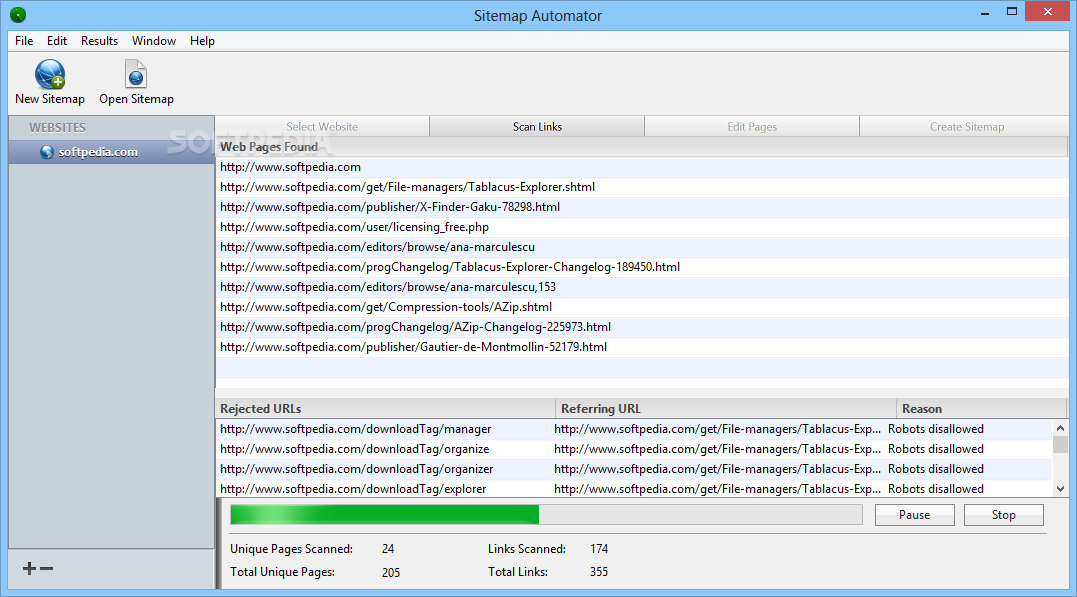
Task: Select the Compression-tools/AZip.shtml row
Action: tap(642, 306)
